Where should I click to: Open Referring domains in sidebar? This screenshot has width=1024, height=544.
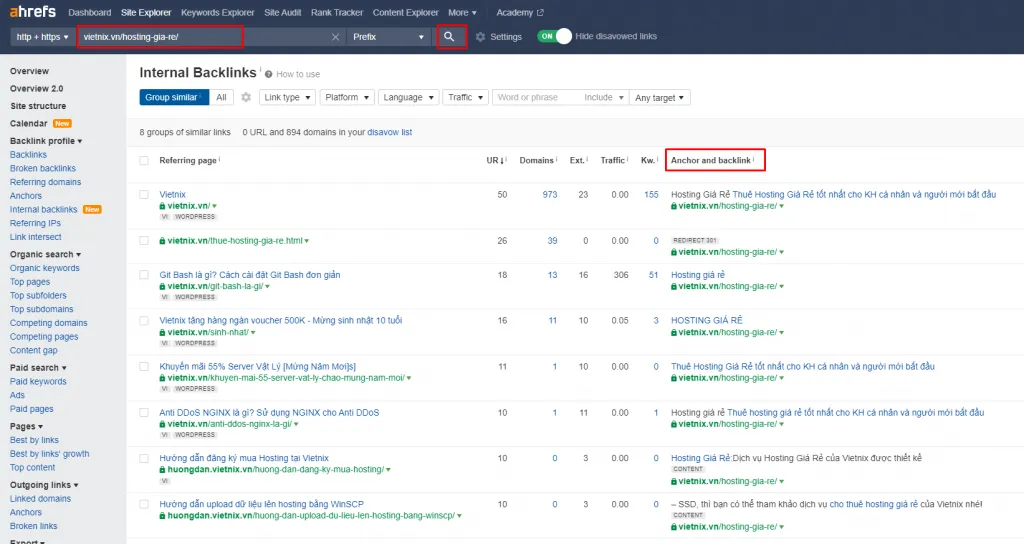coord(46,182)
